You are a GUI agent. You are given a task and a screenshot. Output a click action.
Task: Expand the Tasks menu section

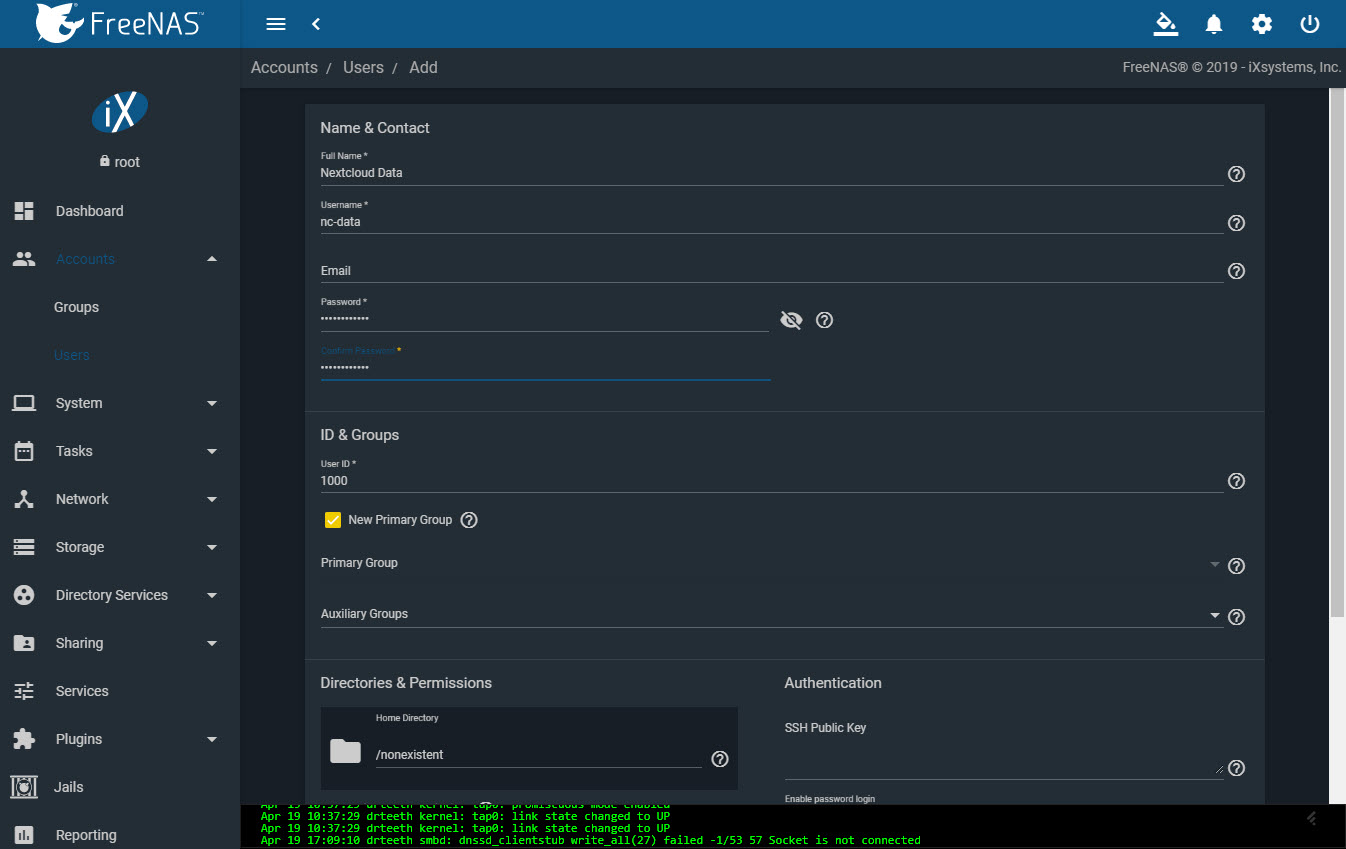click(x=211, y=451)
